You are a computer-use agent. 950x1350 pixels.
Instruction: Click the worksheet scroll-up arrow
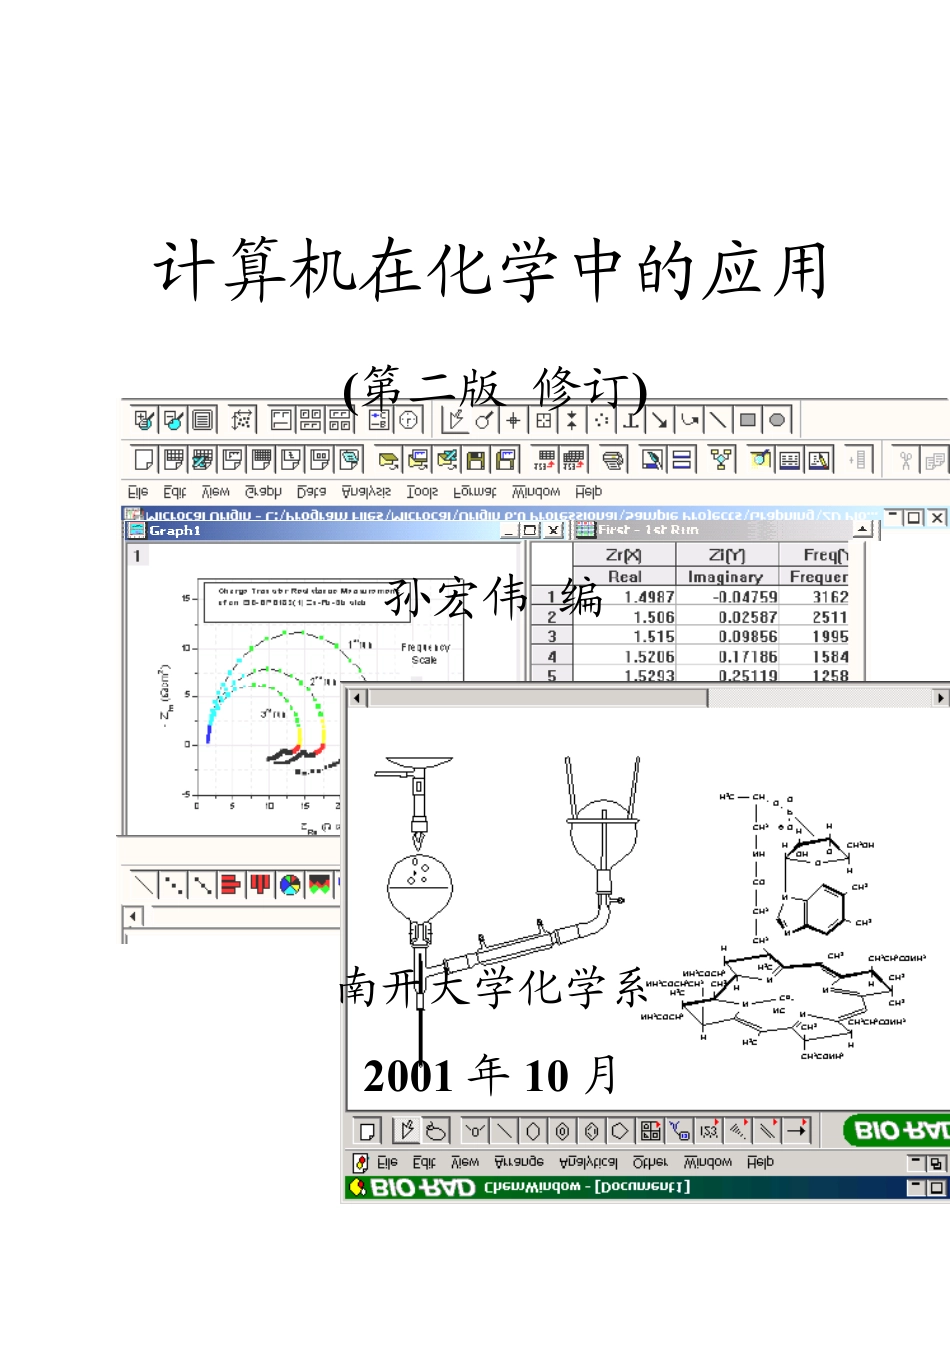tap(862, 529)
